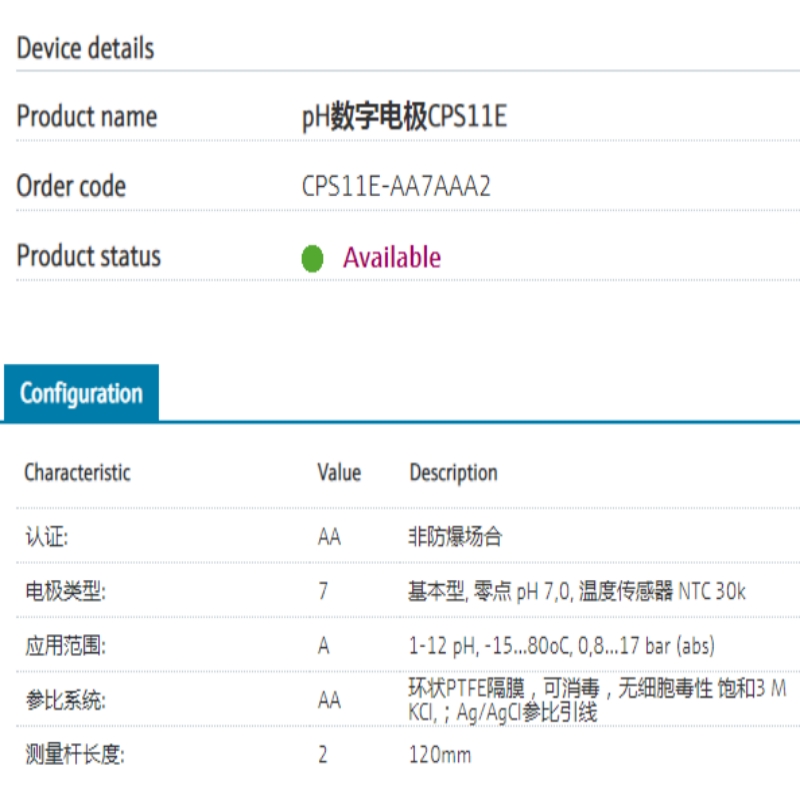Click the Value column header
This screenshot has height=800, width=800.
(339, 472)
